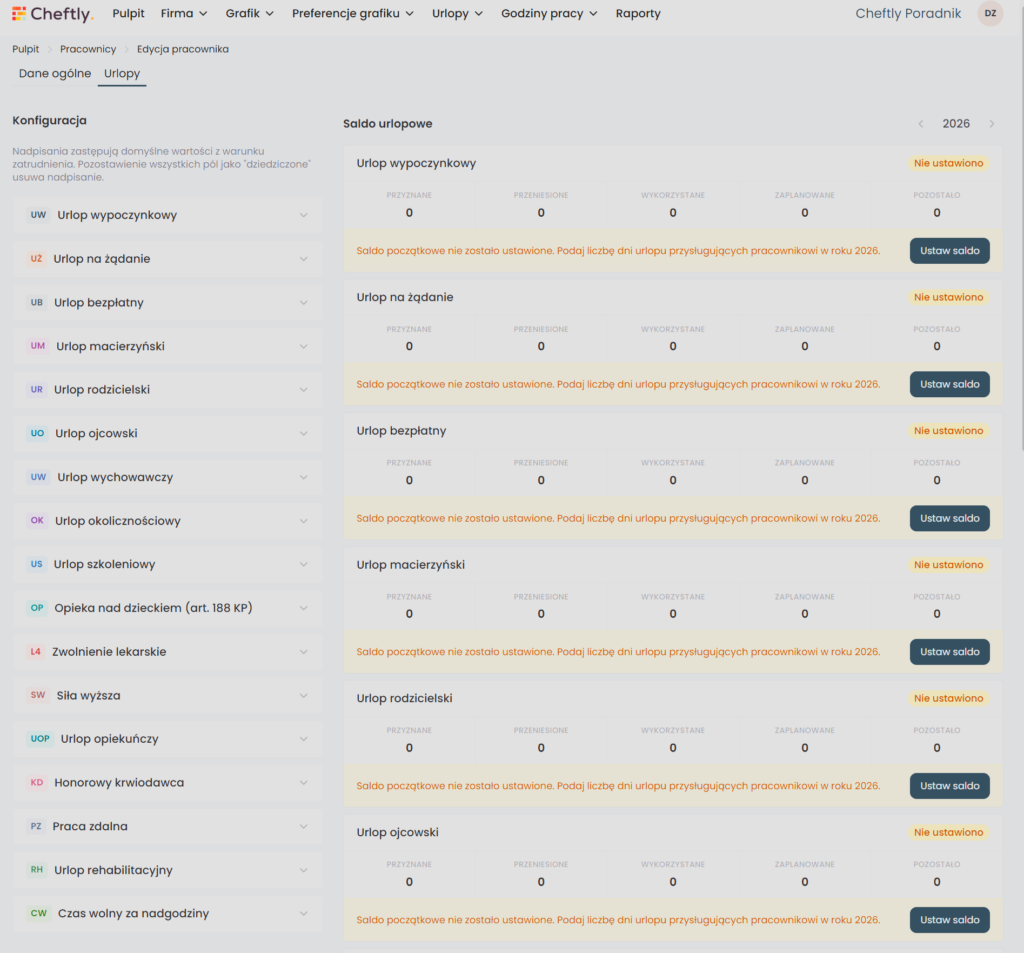1024x953 pixels.
Task: Expand Zwolnienie lekarskie configuration chevron
Action: 304,651
